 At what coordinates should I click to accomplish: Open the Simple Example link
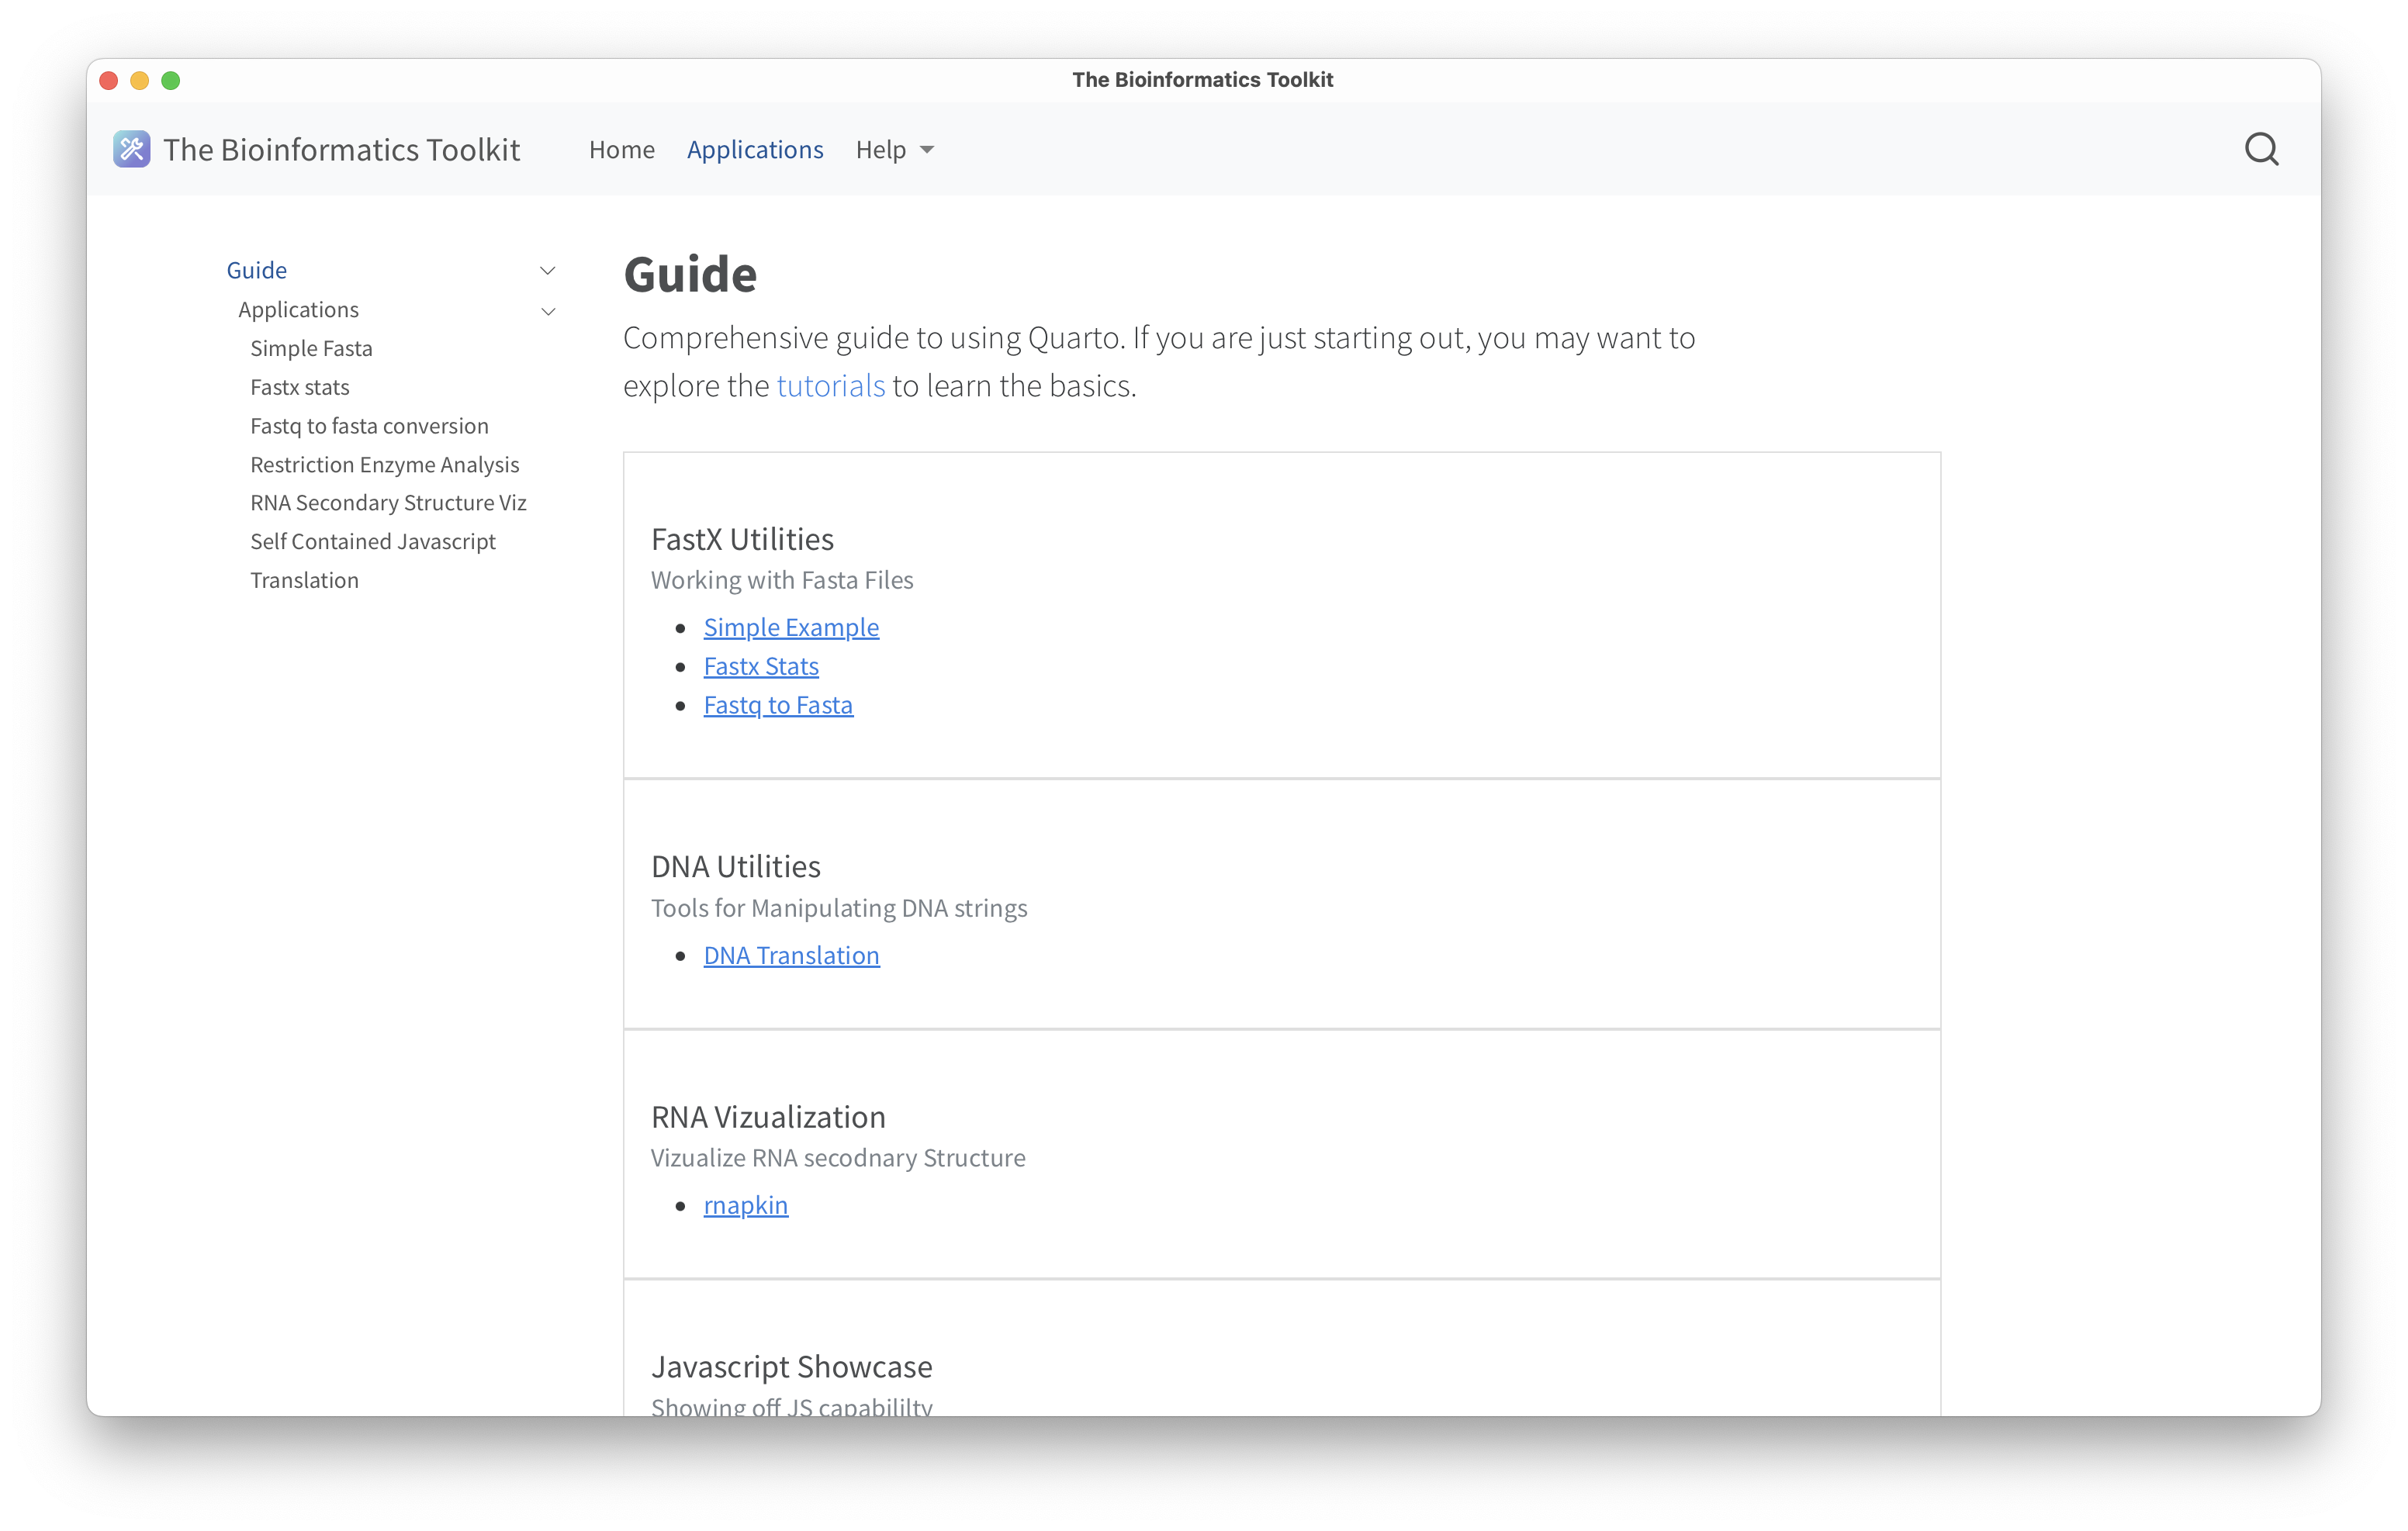(x=790, y=627)
